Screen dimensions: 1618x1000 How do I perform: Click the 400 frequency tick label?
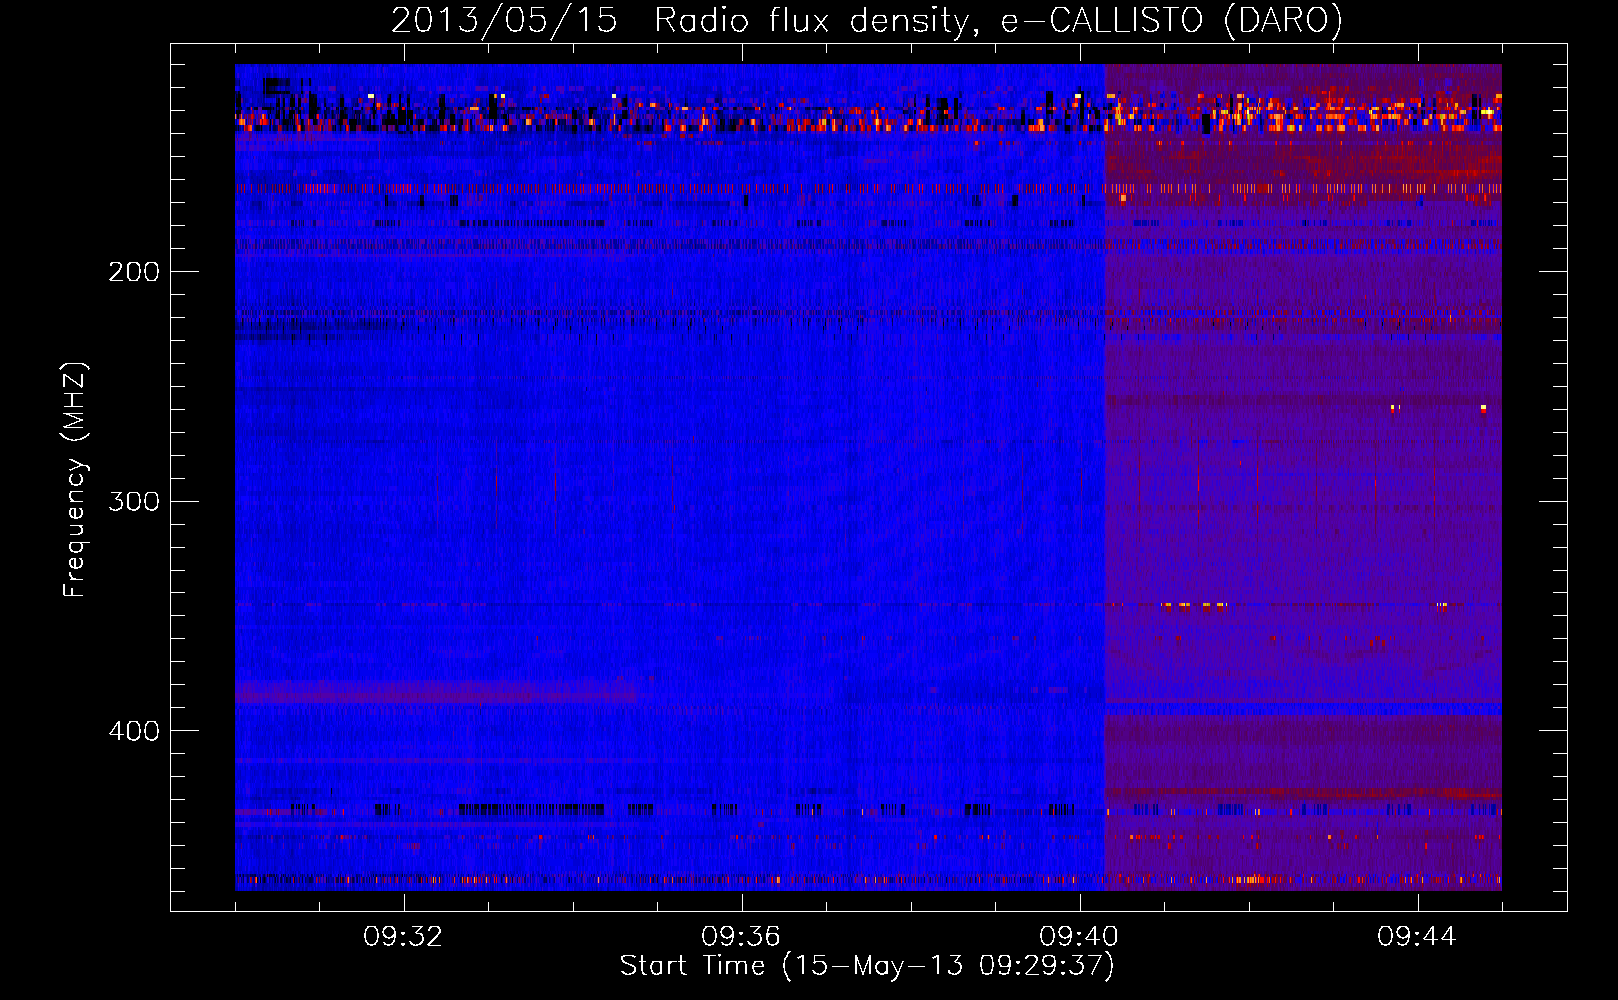[x=134, y=731]
